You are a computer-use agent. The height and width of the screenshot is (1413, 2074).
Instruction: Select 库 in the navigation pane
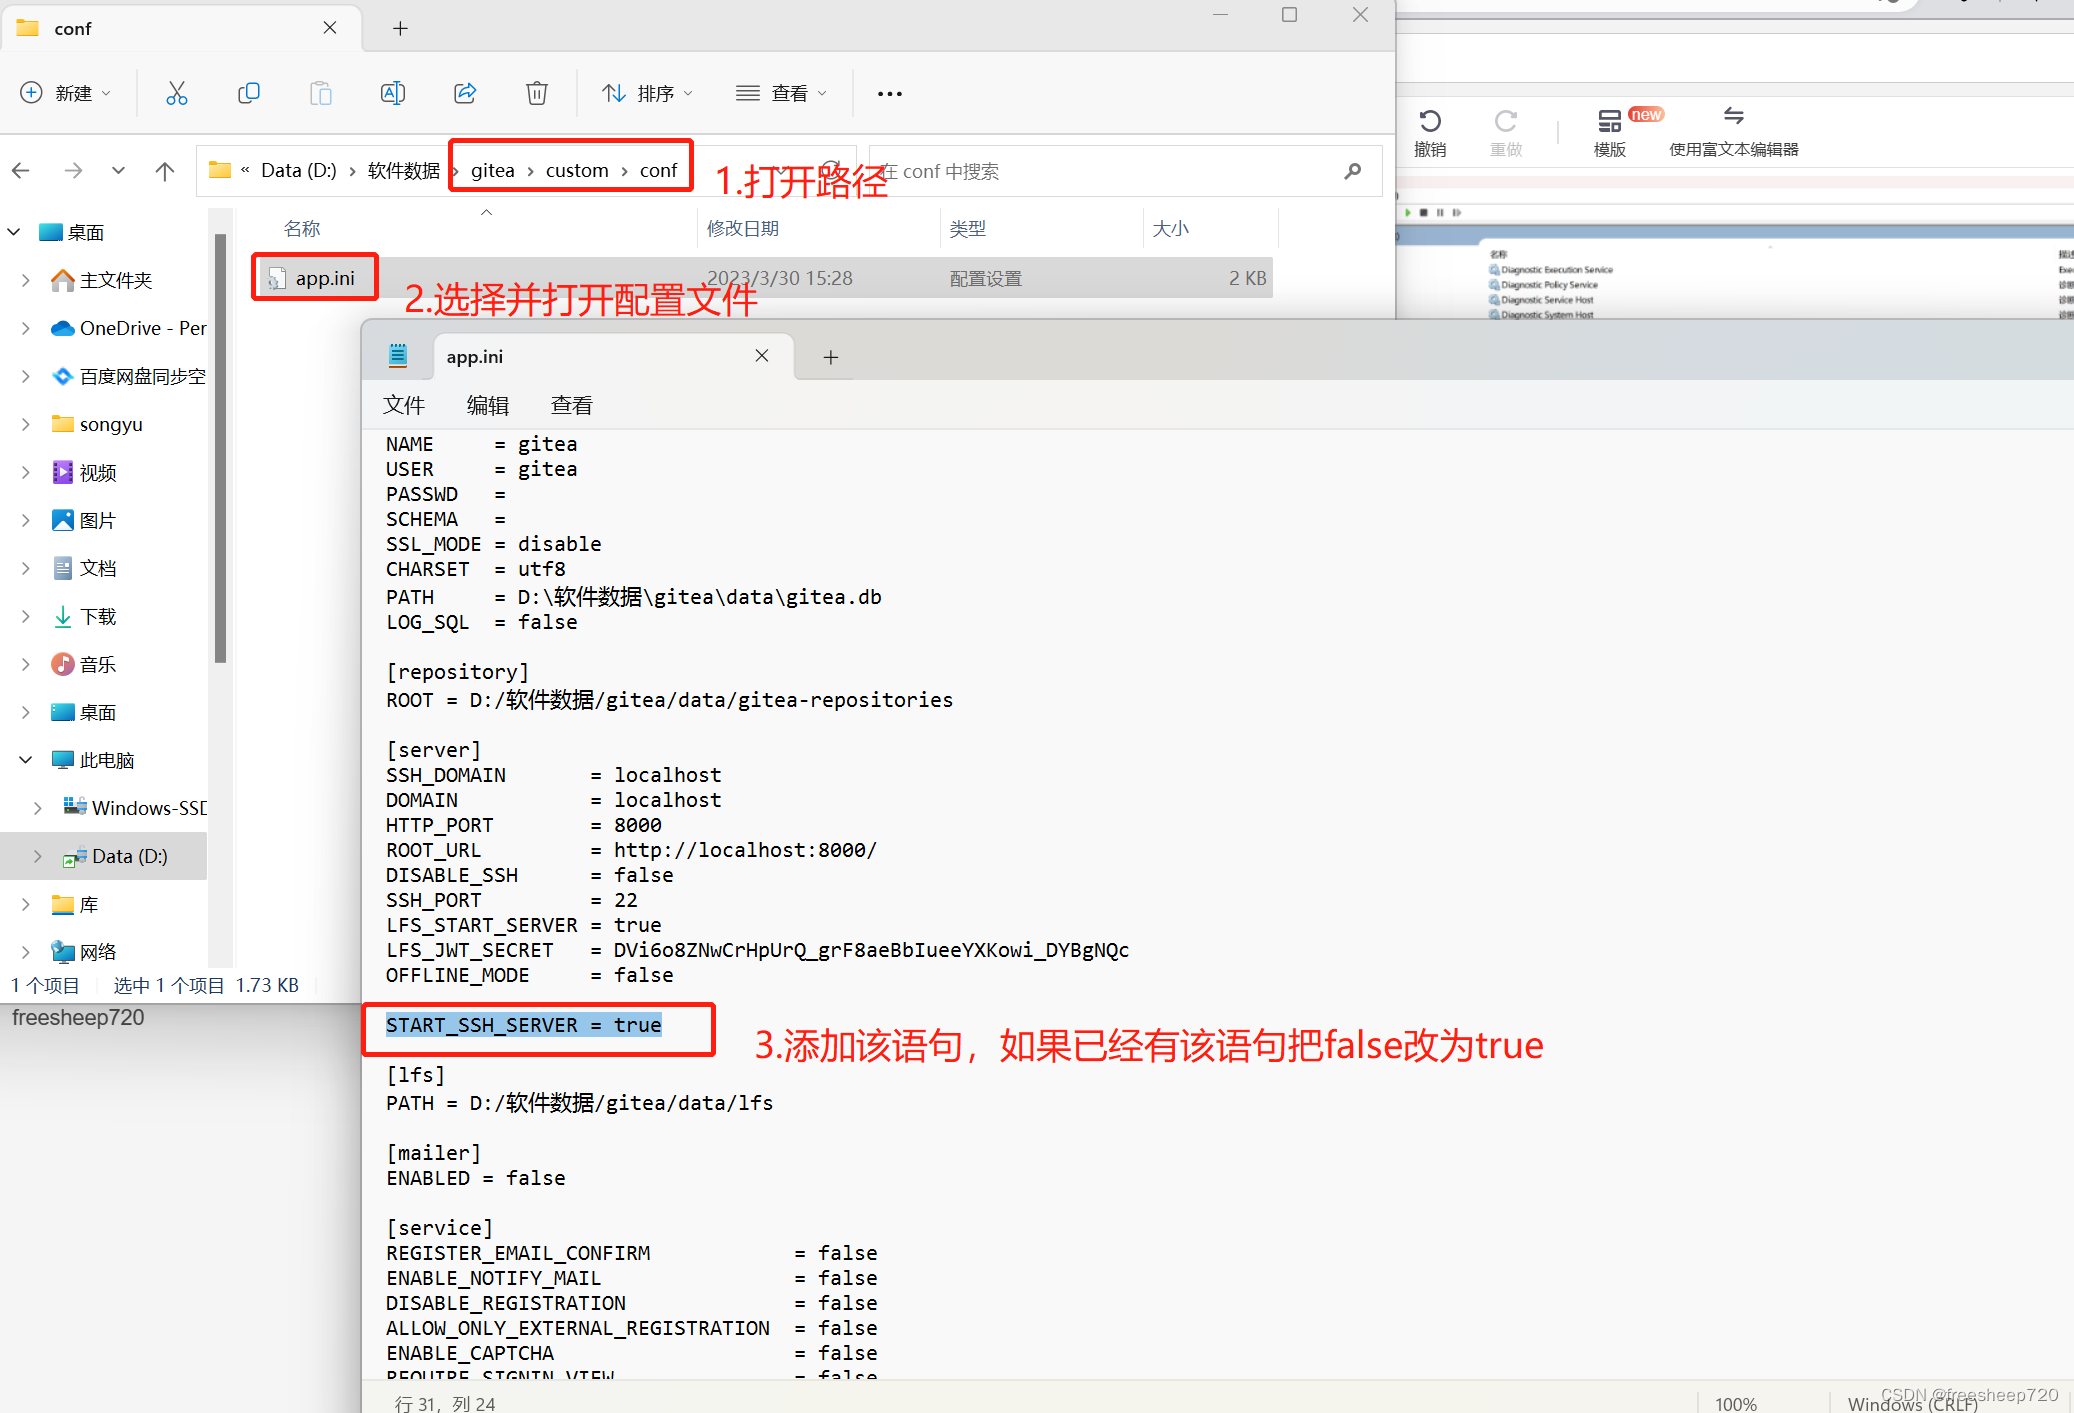(x=88, y=905)
